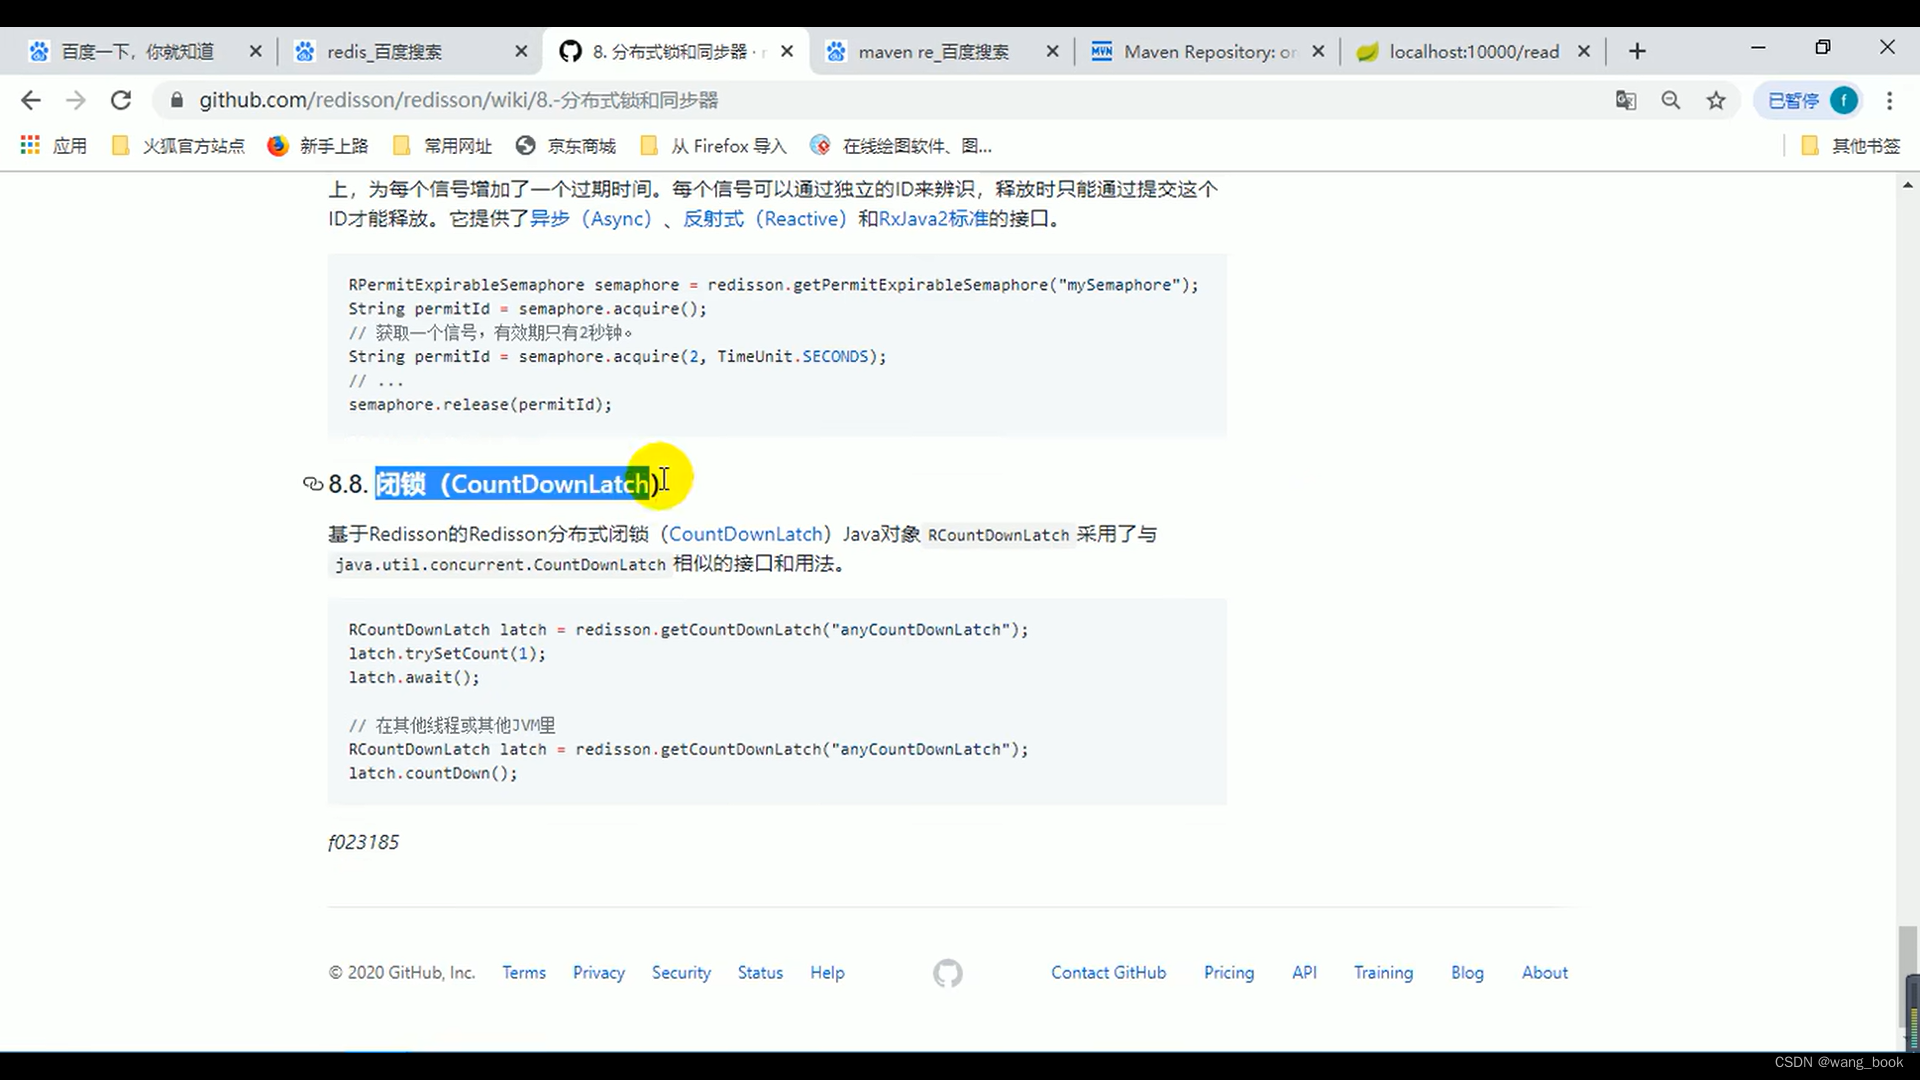Open the API footer link

click(1304, 972)
